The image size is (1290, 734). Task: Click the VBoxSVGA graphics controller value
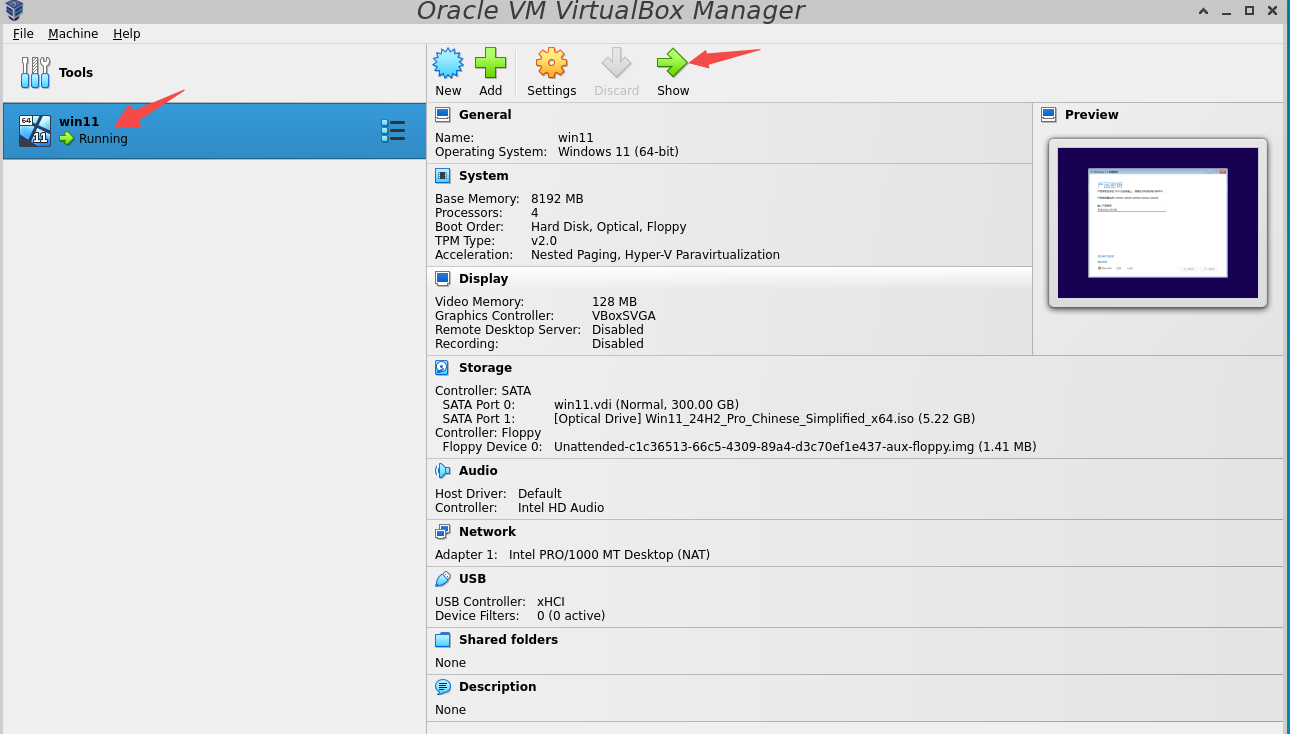624,316
